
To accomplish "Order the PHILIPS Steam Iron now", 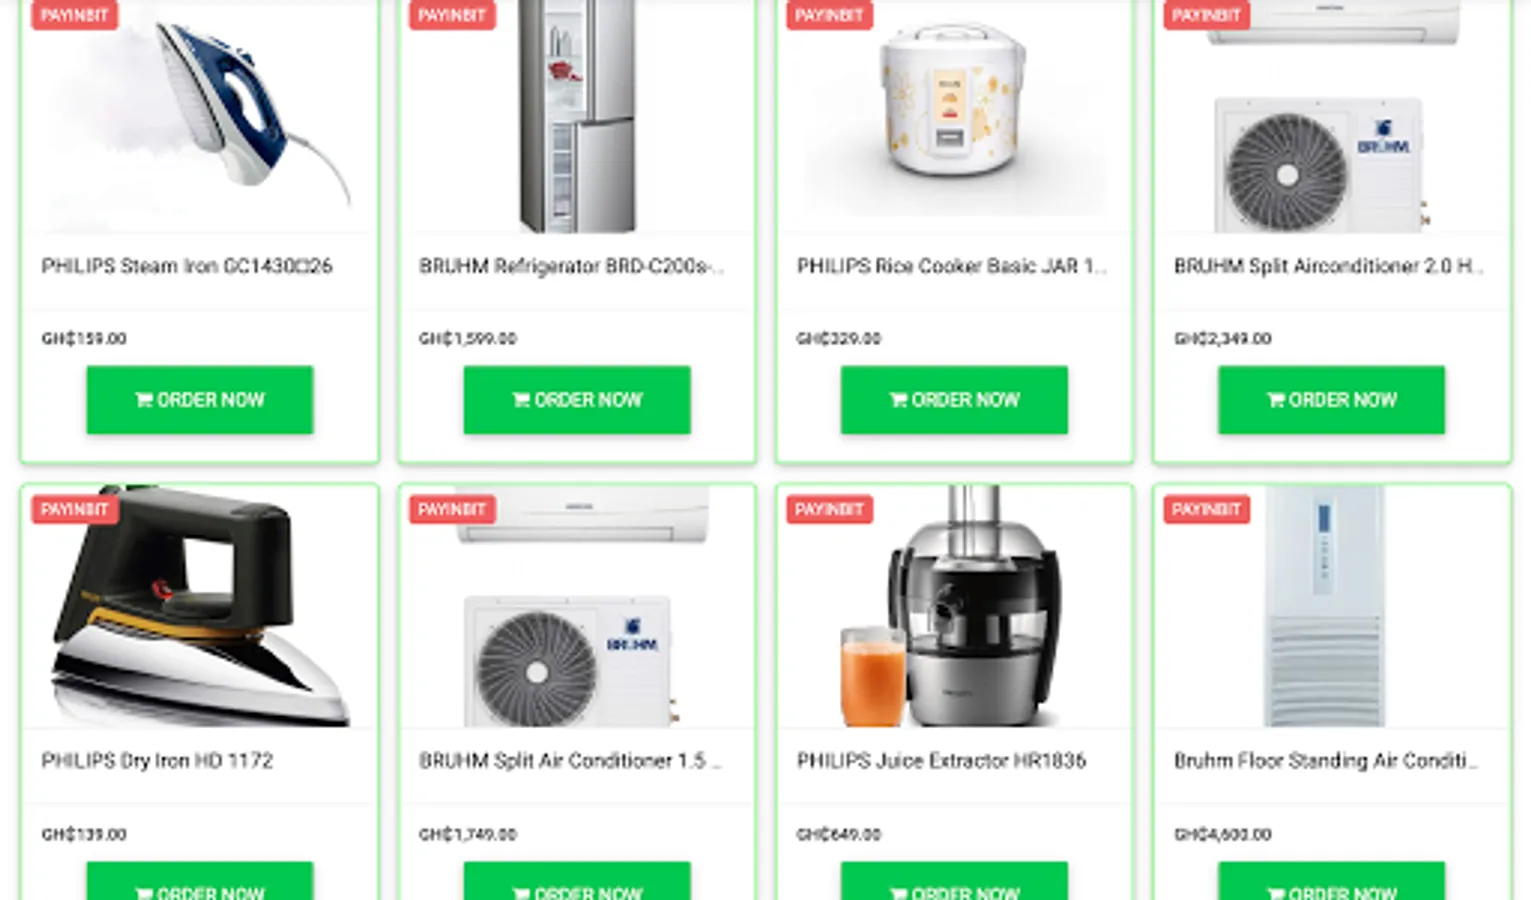I will (200, 400).
